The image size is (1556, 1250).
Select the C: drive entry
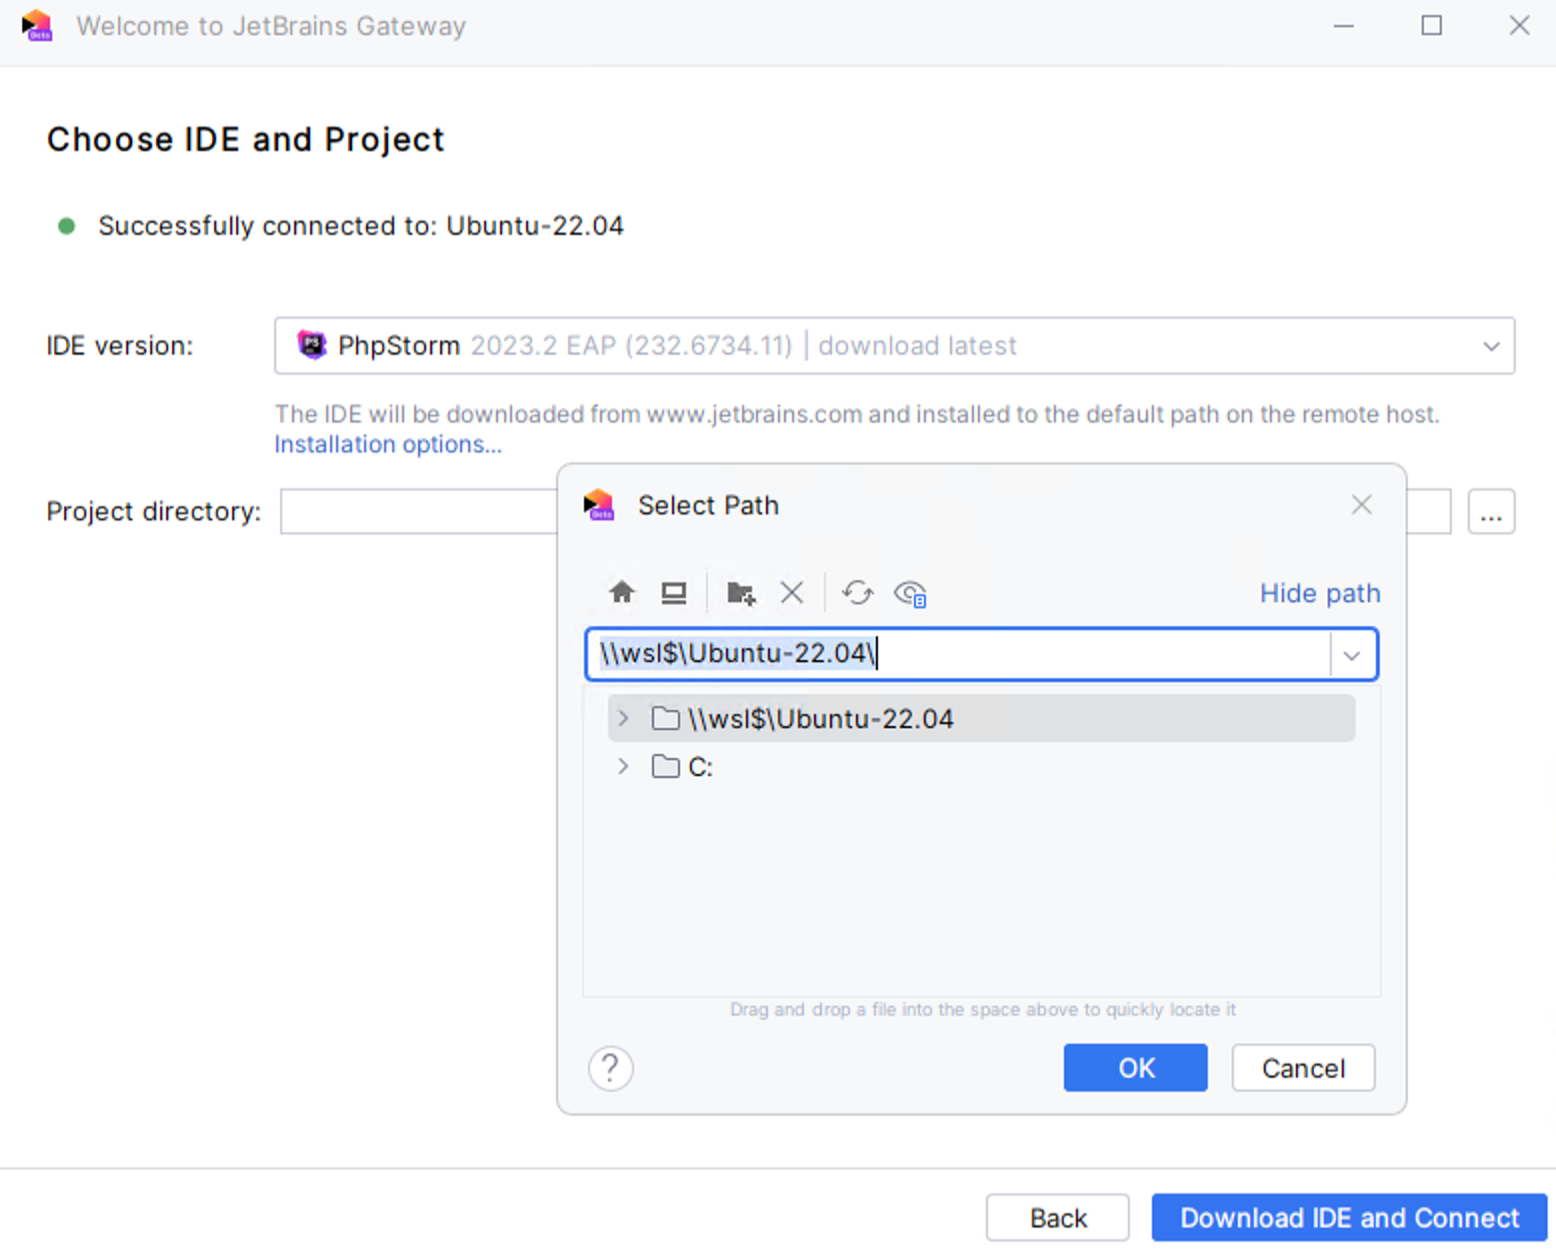700,766
